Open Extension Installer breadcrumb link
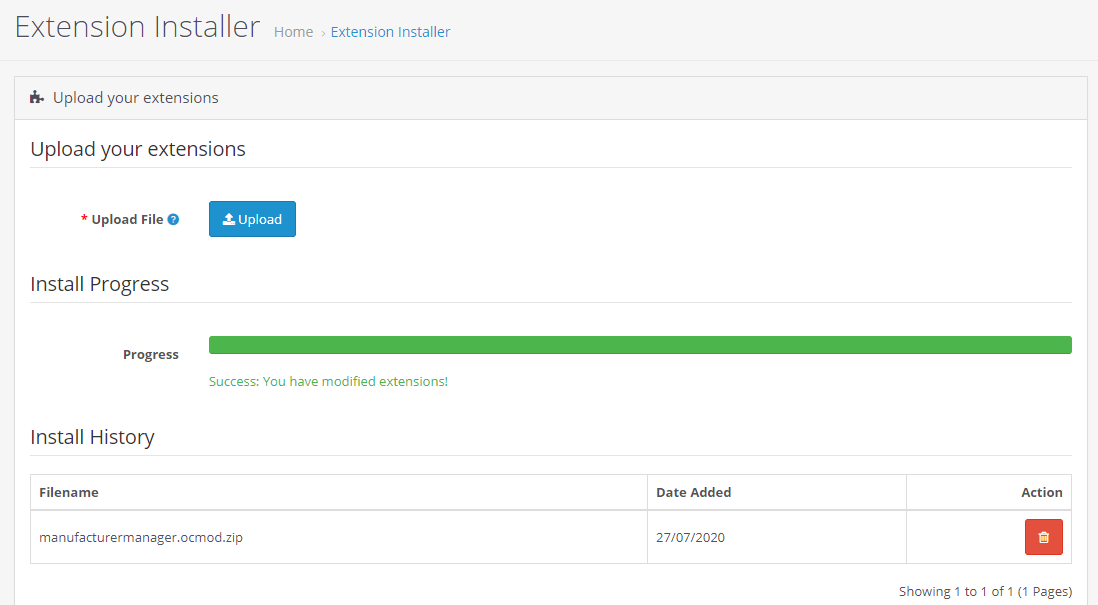The height and width of the screenshot is (605, 1098). coord(390,32)
